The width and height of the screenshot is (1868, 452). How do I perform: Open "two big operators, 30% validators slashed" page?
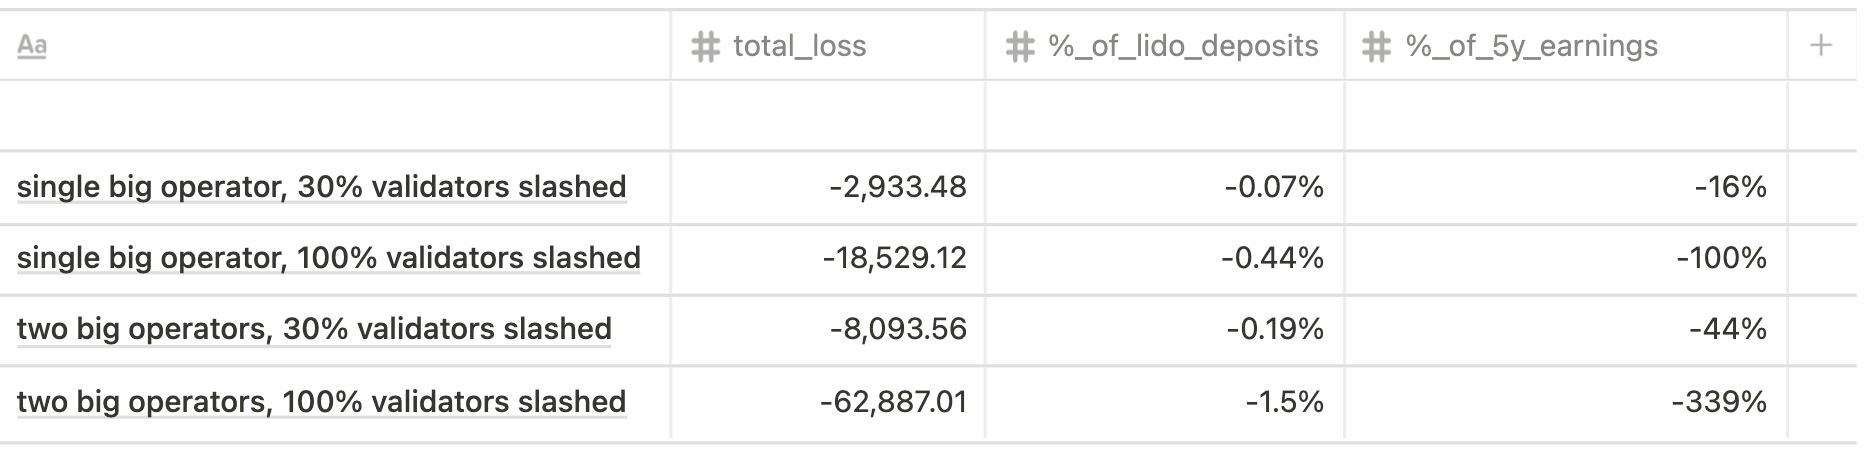coord(314,329)
